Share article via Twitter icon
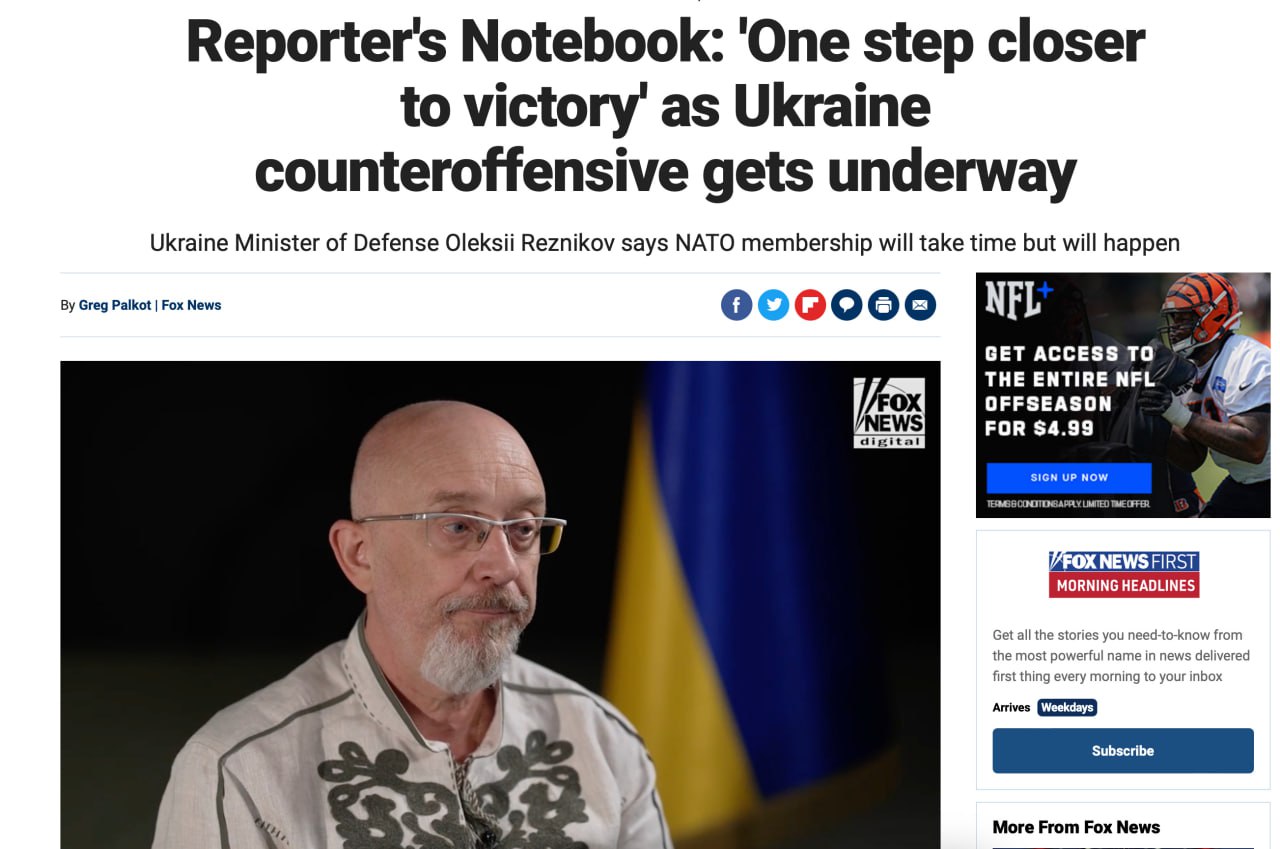 (x=773, y=305)
